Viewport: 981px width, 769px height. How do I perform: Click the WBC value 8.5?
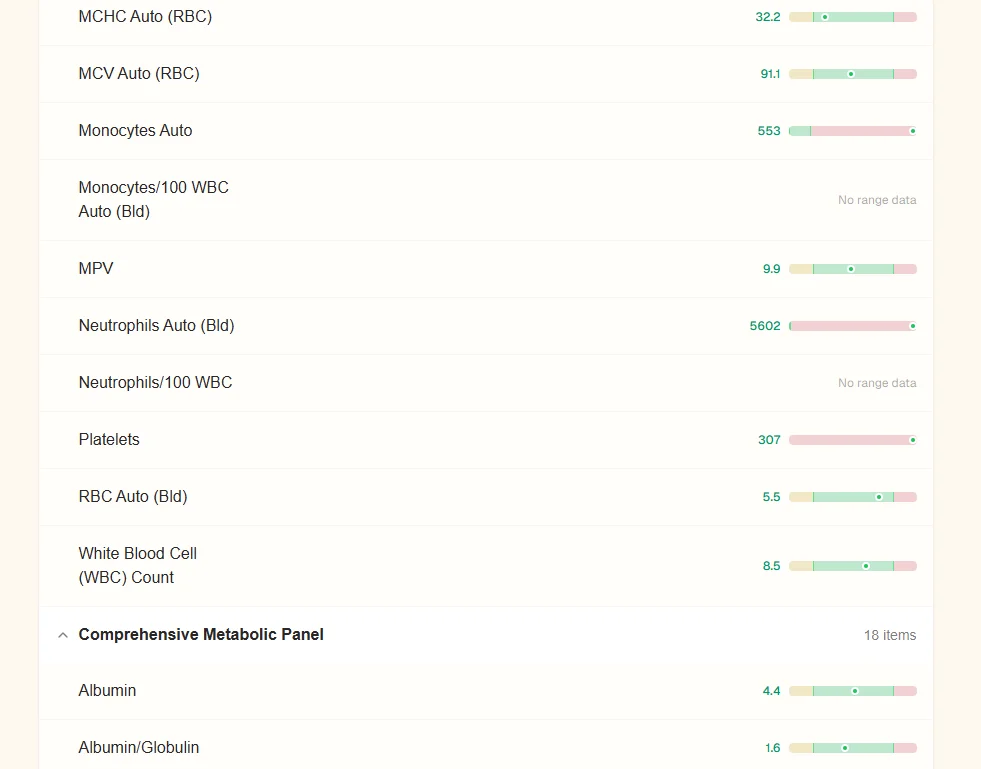pos(771,566)
